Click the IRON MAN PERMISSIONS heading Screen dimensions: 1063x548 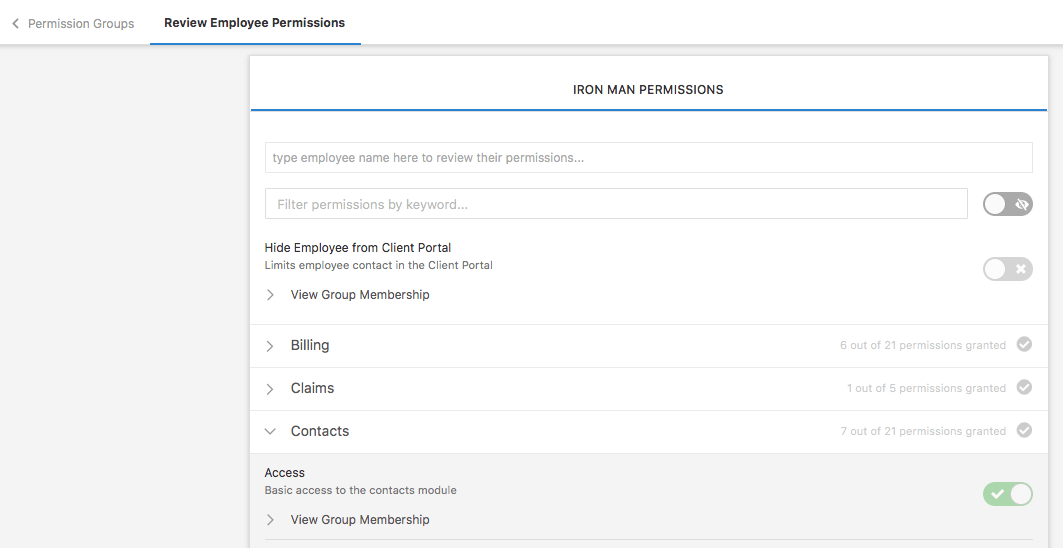point(648,90)
